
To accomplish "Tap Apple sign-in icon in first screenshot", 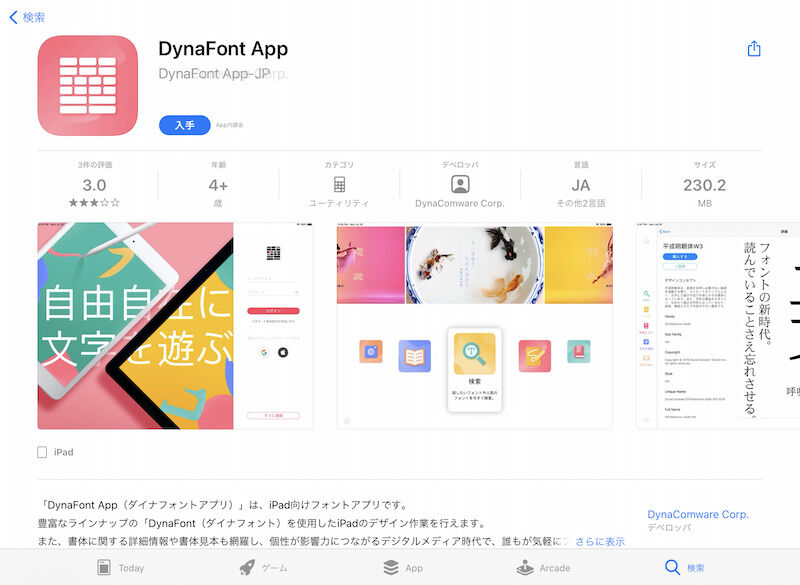I will coord(283,352).
